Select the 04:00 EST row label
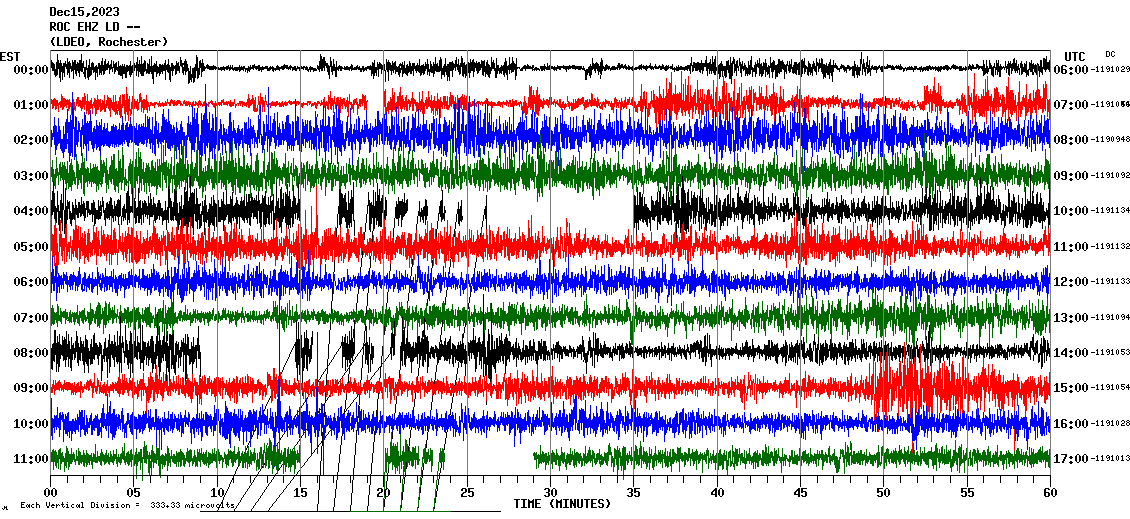The width and height of the screenshot is (1130, 519). 30,211
